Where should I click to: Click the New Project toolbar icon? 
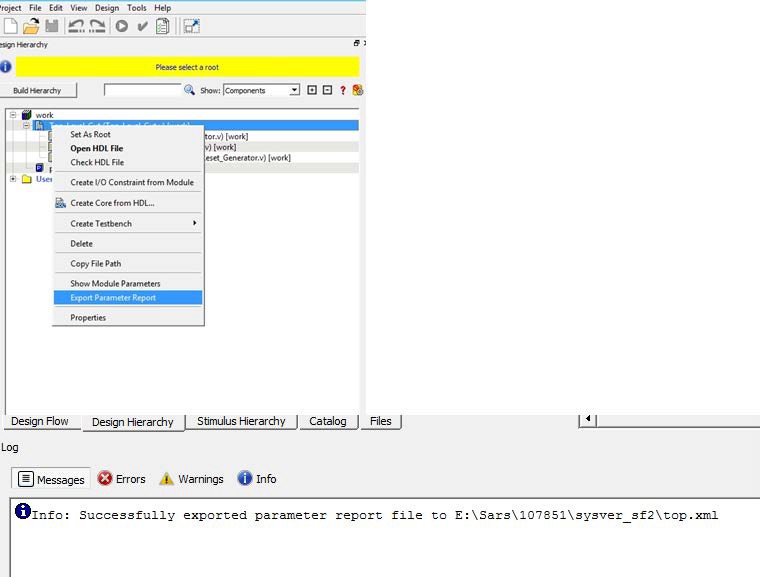point(10,26)
